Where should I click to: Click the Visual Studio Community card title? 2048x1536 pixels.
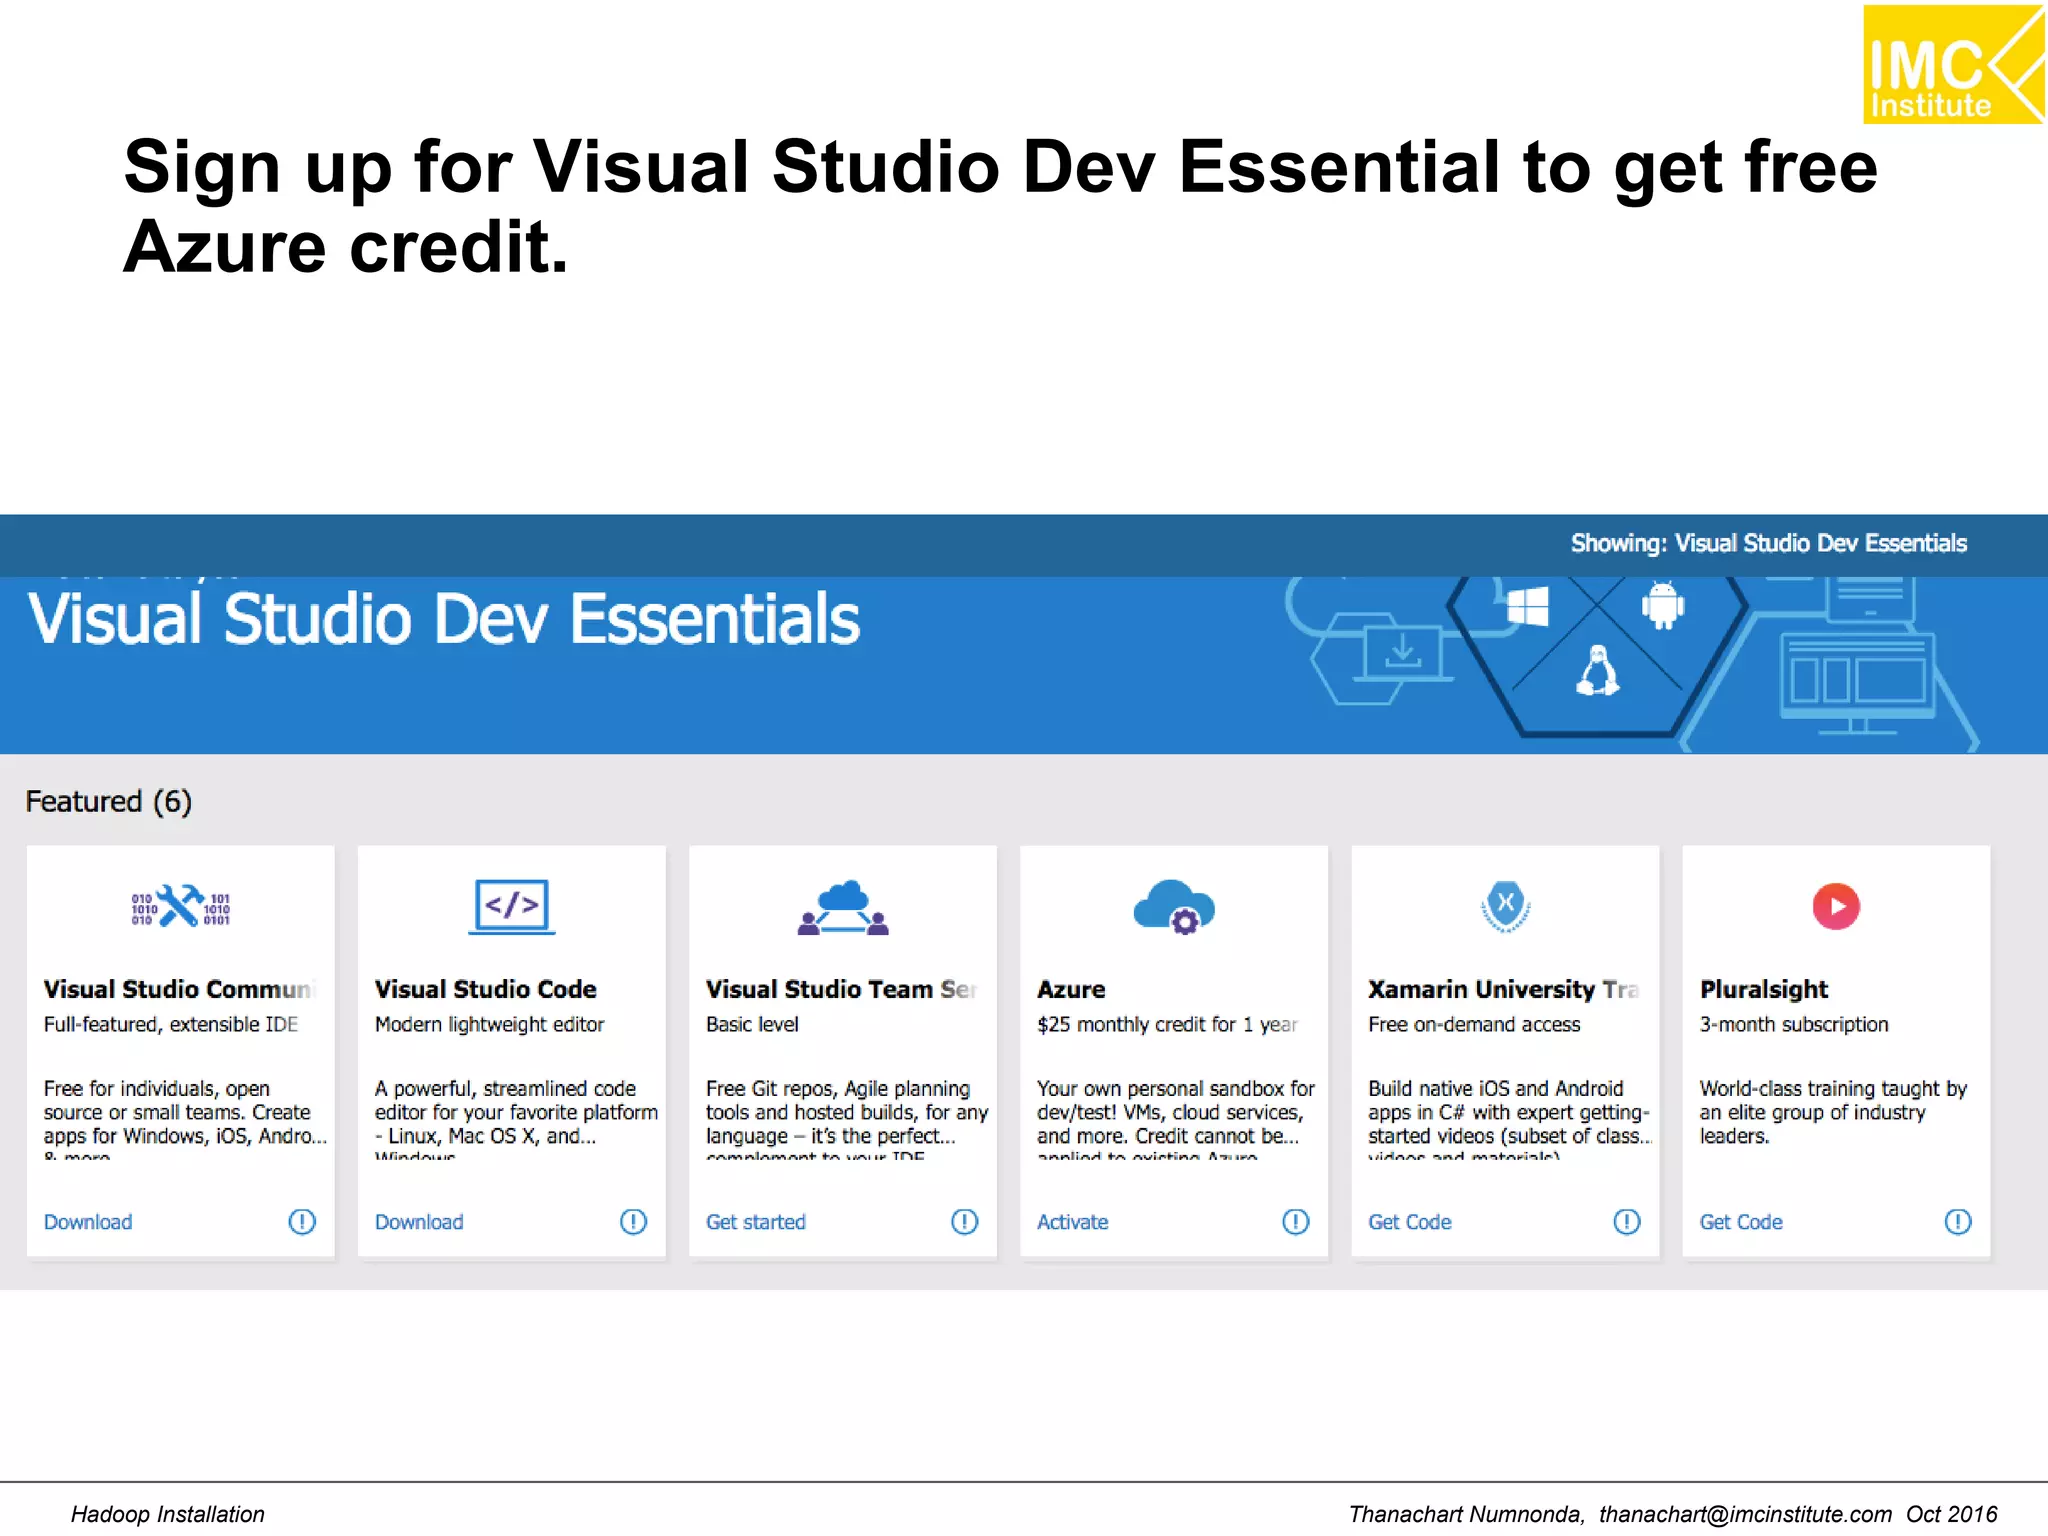(x=180, y=989)
